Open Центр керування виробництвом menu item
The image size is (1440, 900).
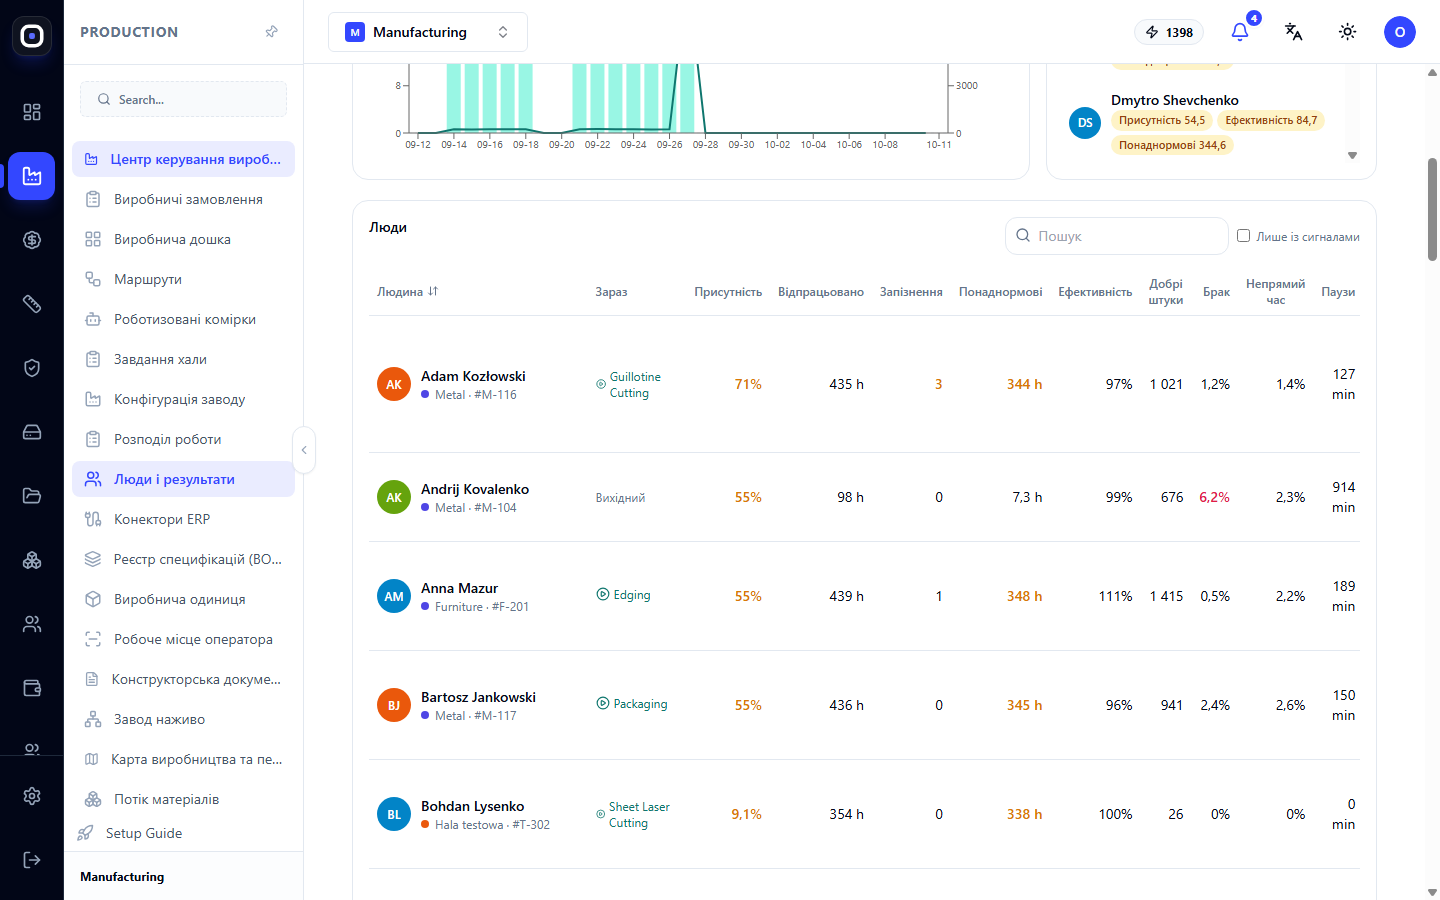pos(183,159)
